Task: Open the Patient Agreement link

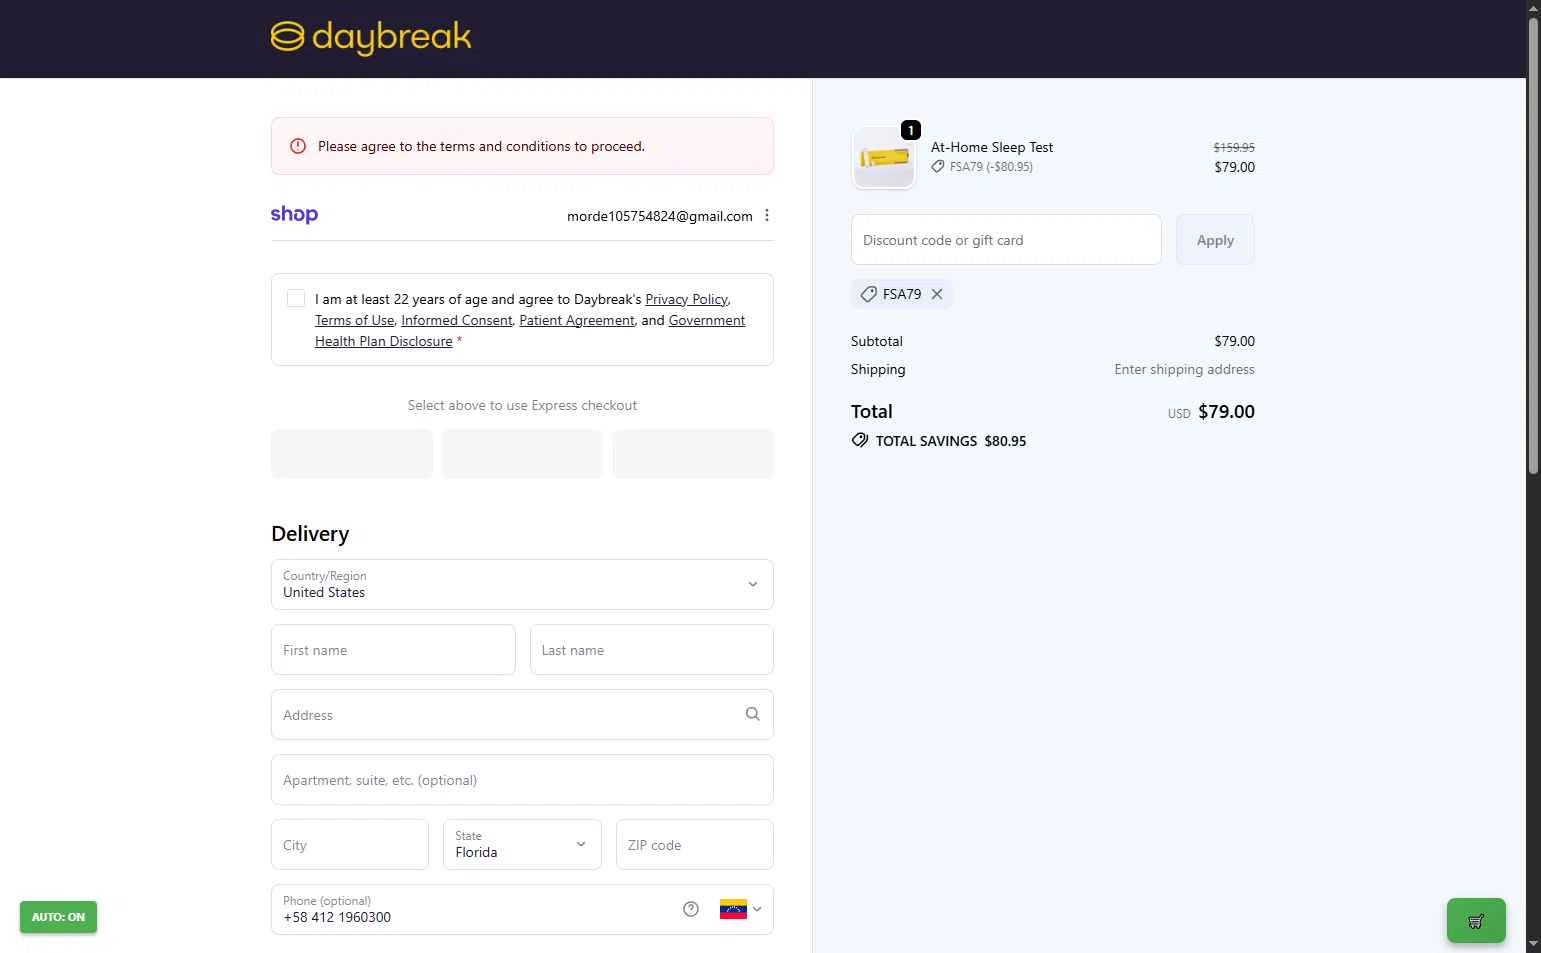Action: [x=577, y=320]
